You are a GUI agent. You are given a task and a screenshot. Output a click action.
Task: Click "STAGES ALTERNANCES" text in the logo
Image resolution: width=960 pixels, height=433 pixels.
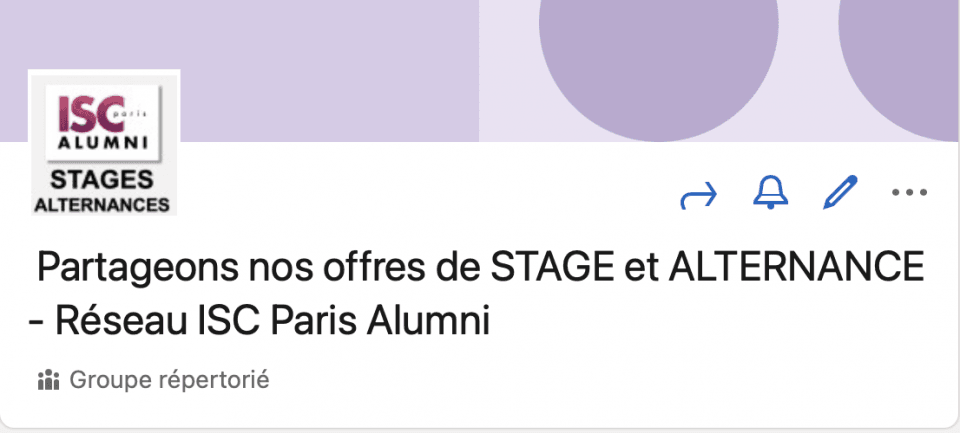pyautogui.click(x=102, y=192)
